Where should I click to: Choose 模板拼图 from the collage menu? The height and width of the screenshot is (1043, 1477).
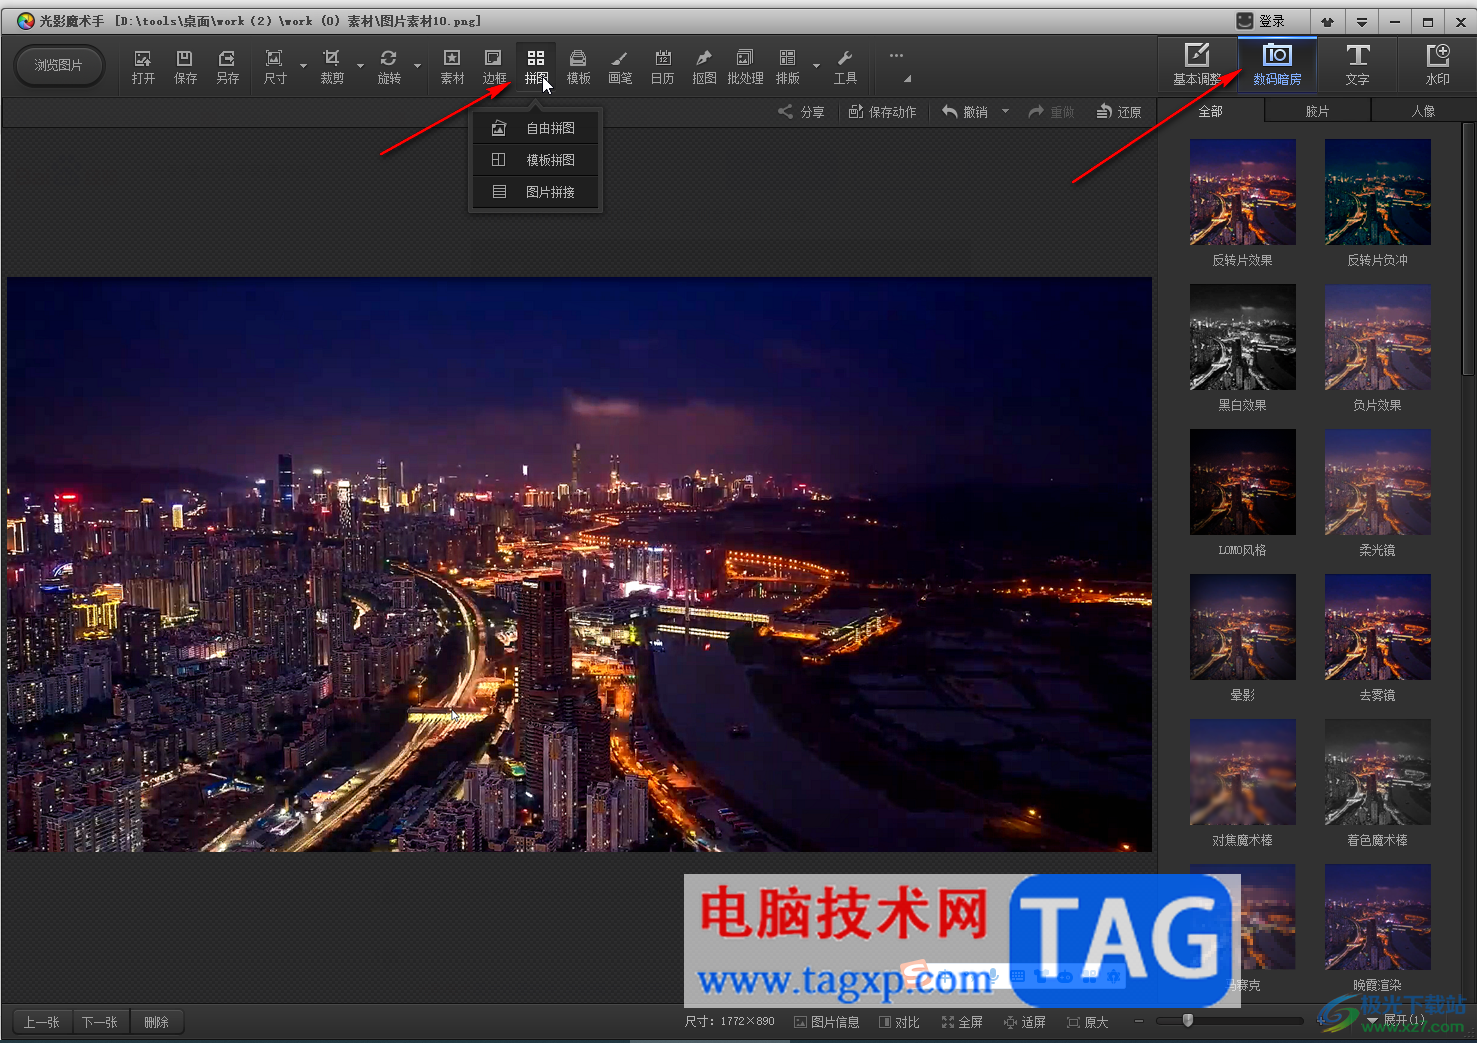click(536, 160)
